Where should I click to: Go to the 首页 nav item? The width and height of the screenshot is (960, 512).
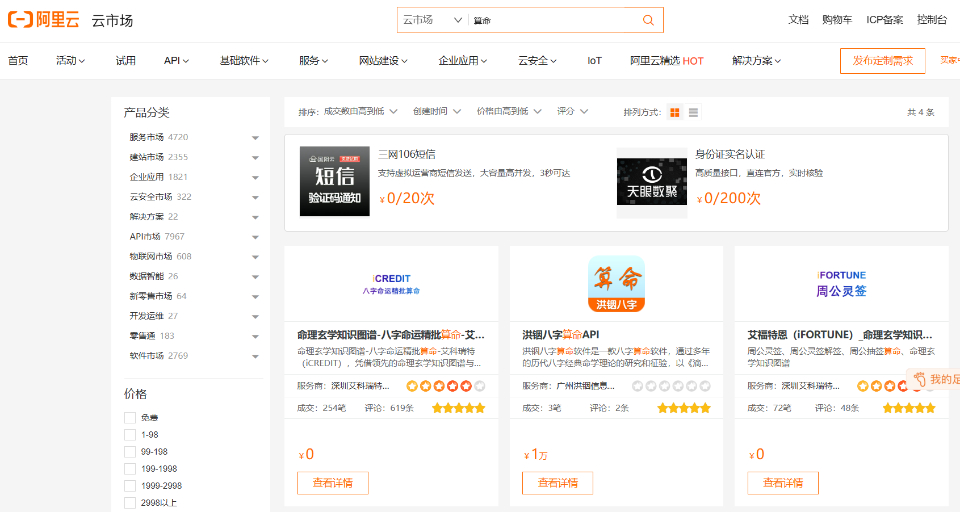coord(18,61)
